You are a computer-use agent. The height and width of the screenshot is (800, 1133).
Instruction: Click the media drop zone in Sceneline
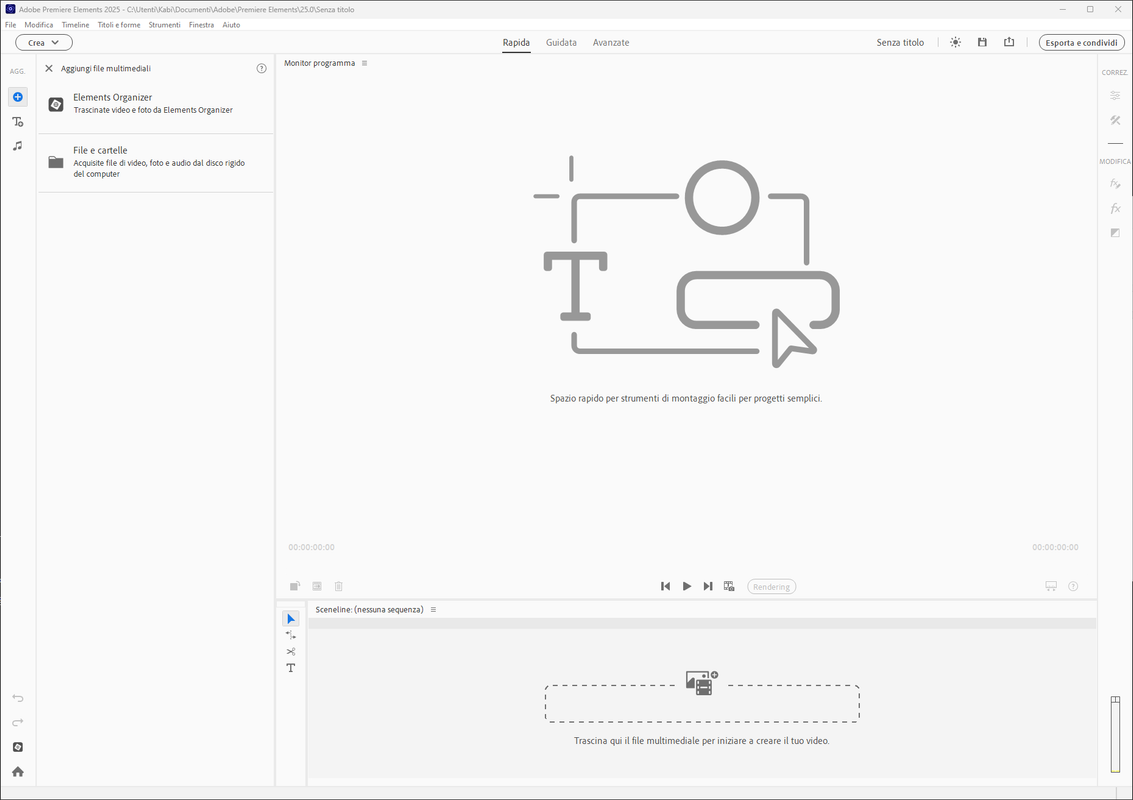pyautogui.click(x=702, y=703)
